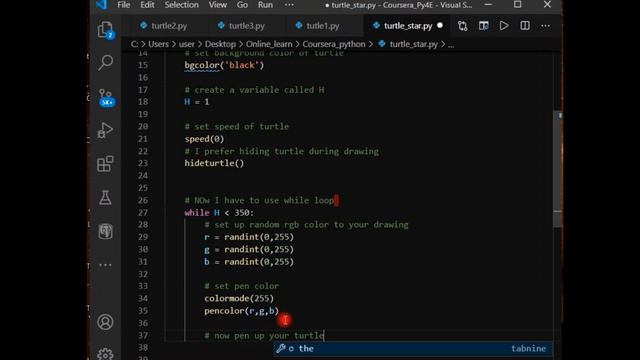Open Run and Debug view
The image size is (640, 360).
click(105, 131)
